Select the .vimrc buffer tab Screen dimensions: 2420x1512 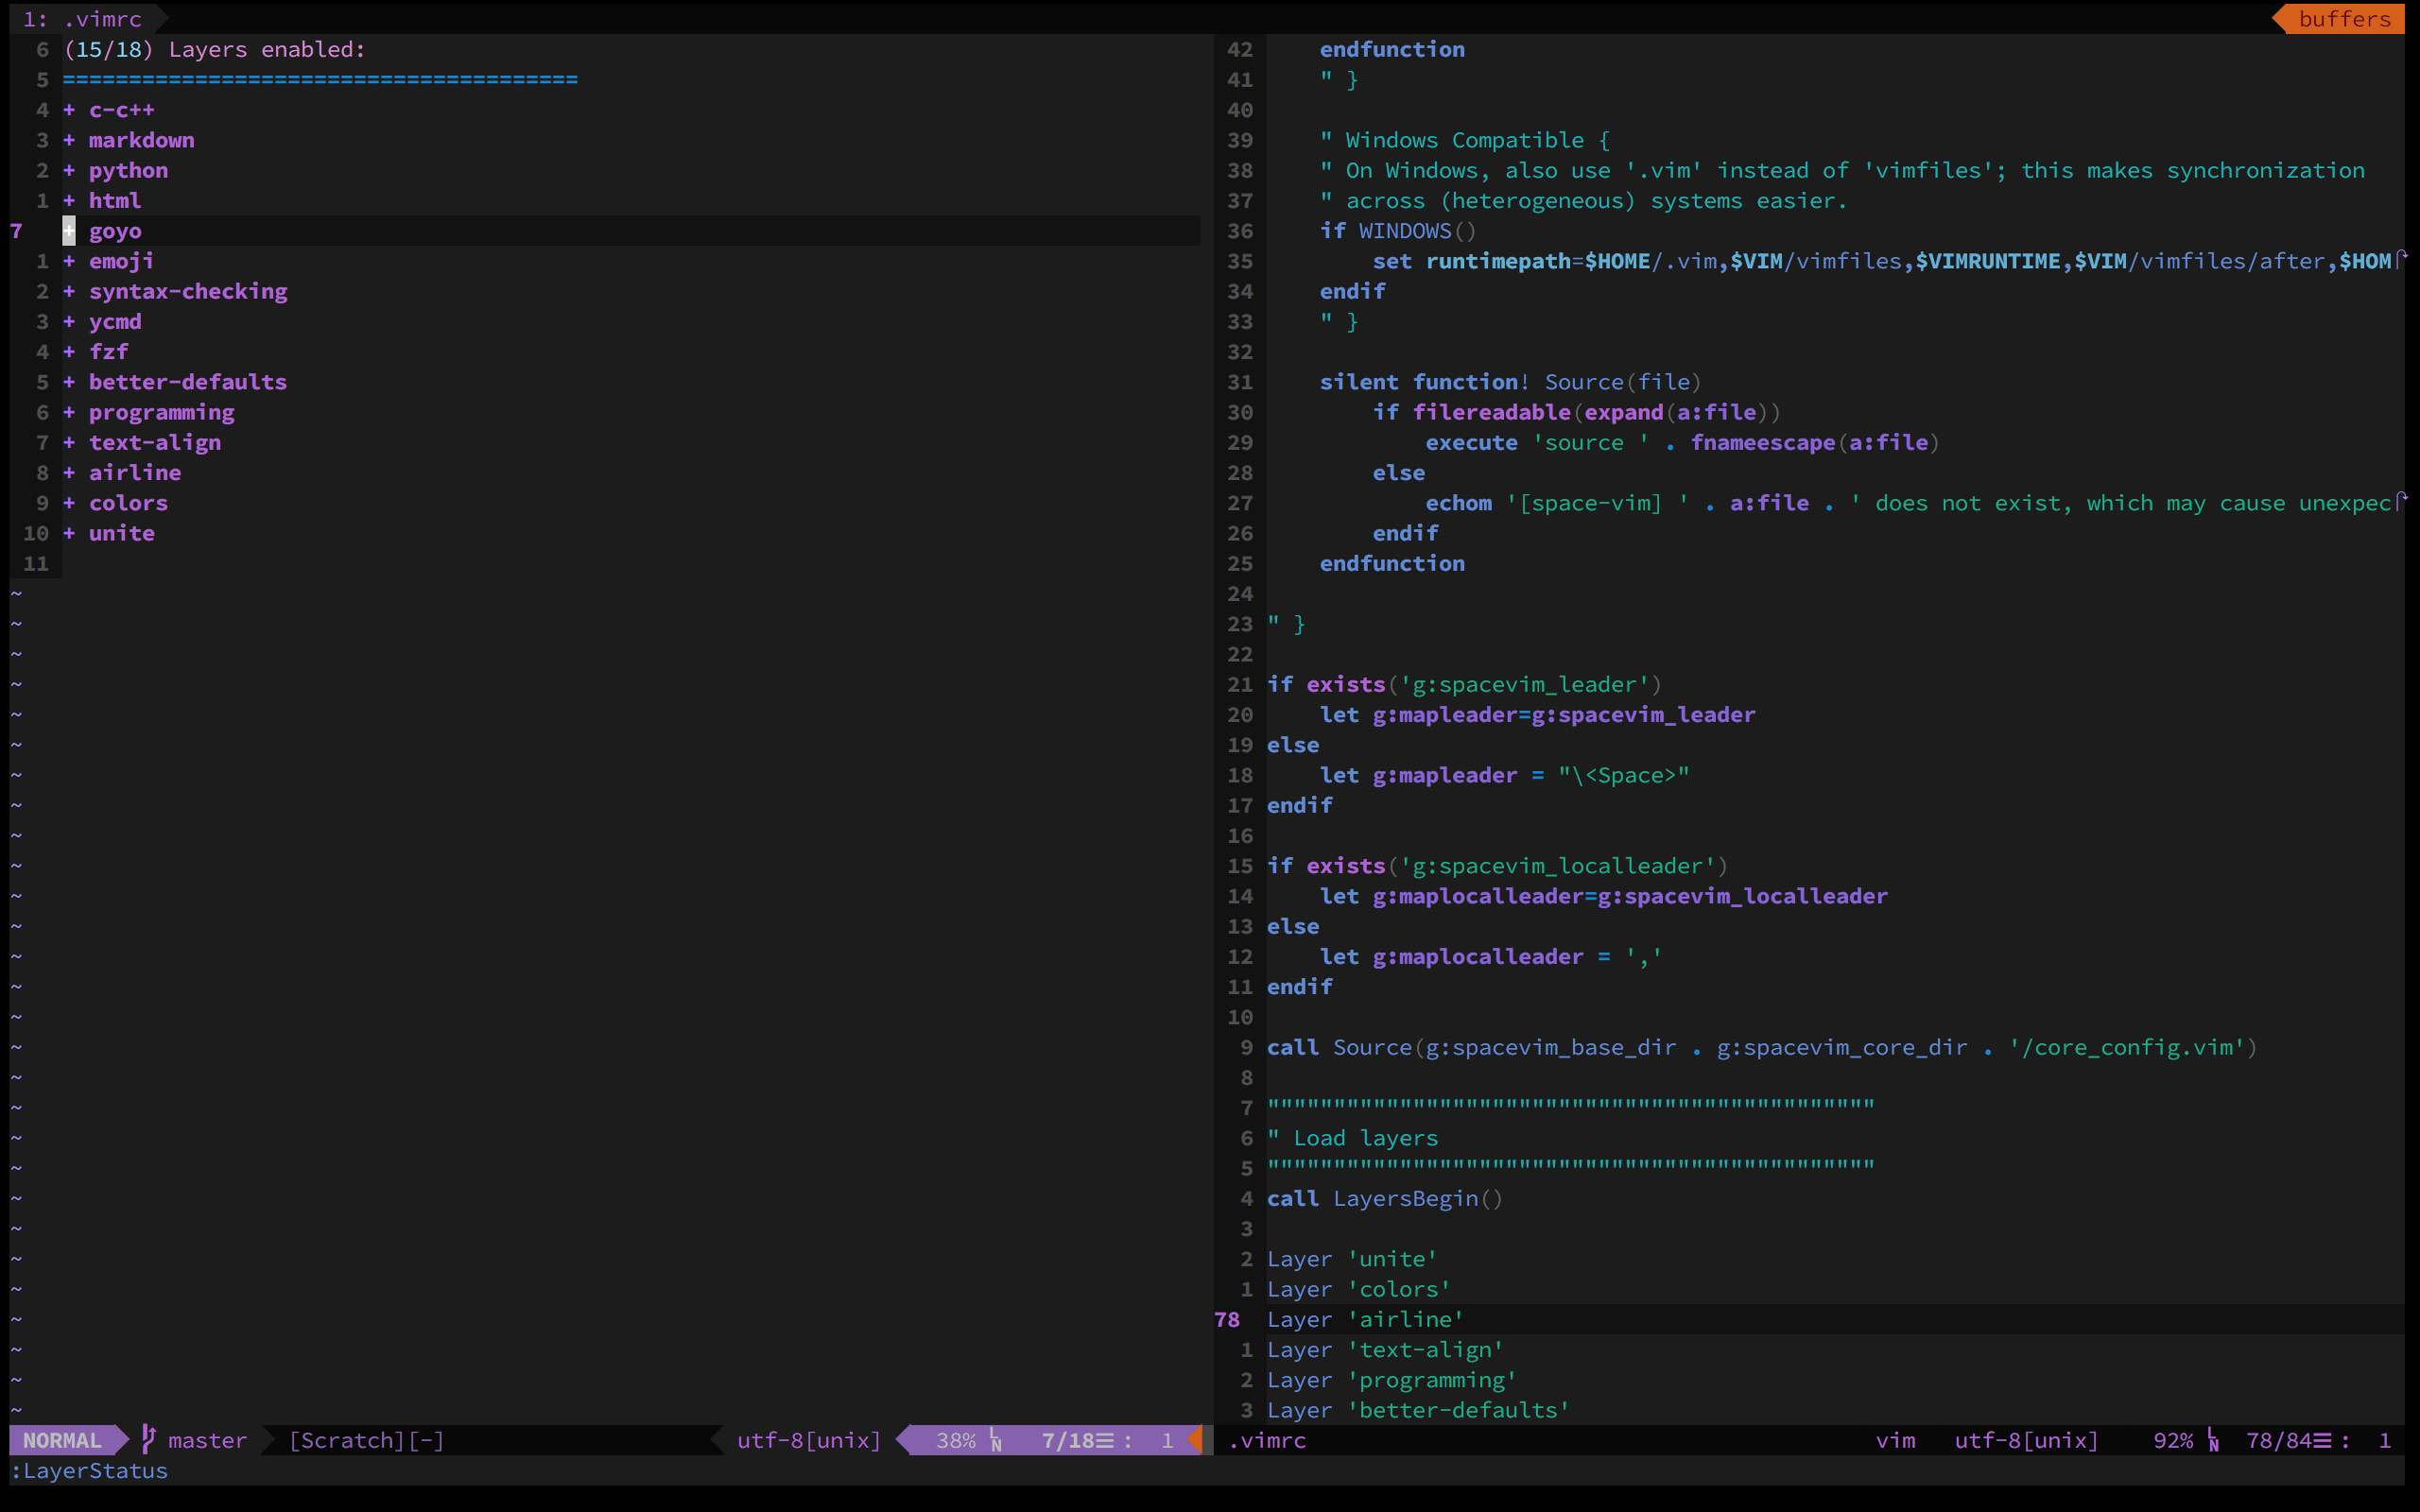coord(84,18)
